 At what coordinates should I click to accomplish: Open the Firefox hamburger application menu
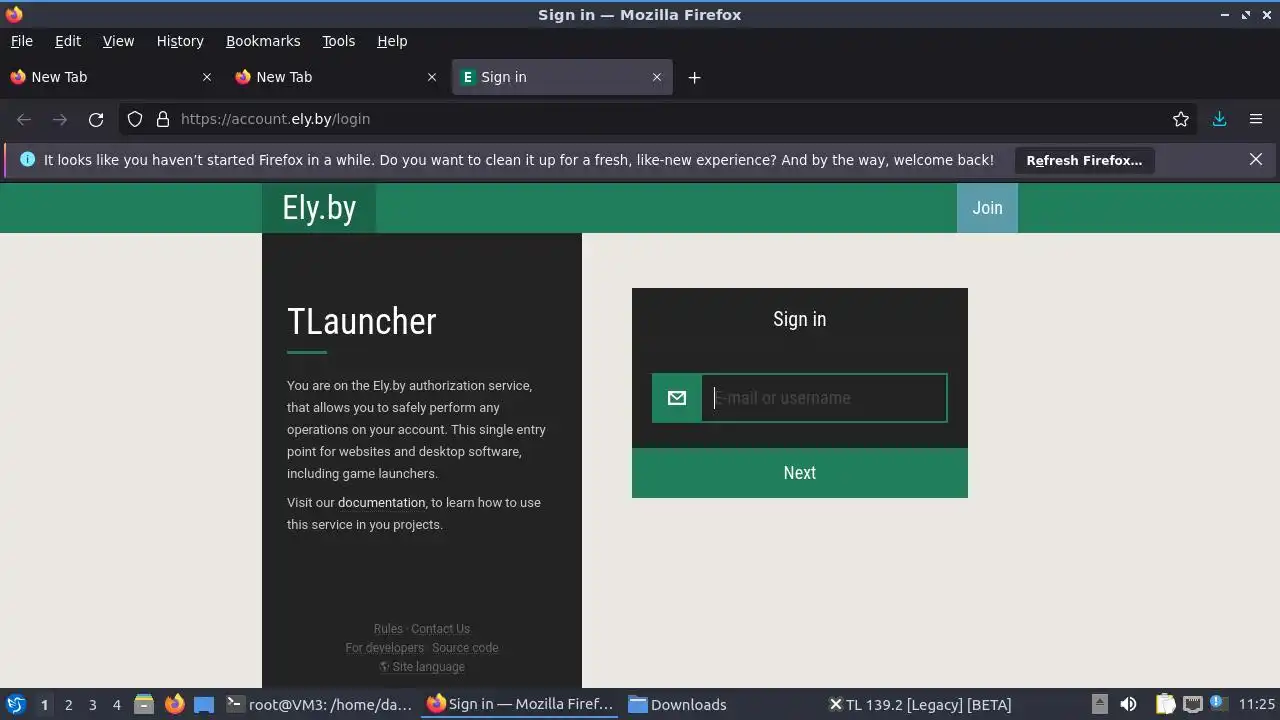click(1256, 119)
